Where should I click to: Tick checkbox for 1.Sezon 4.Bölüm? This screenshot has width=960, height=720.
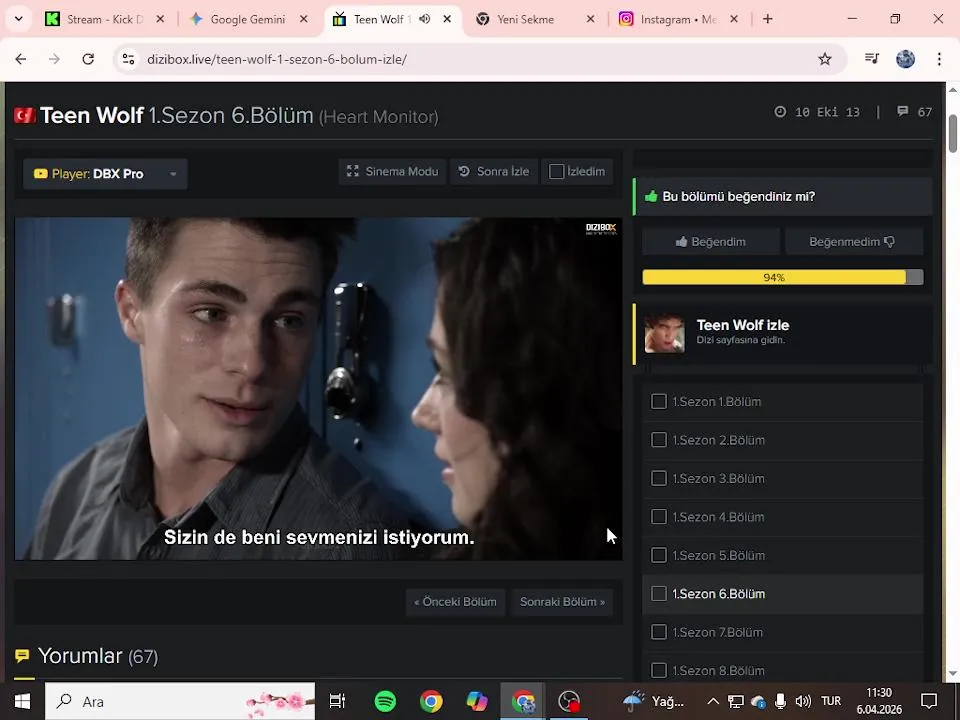pyautogui.click(x=659, y=517)
